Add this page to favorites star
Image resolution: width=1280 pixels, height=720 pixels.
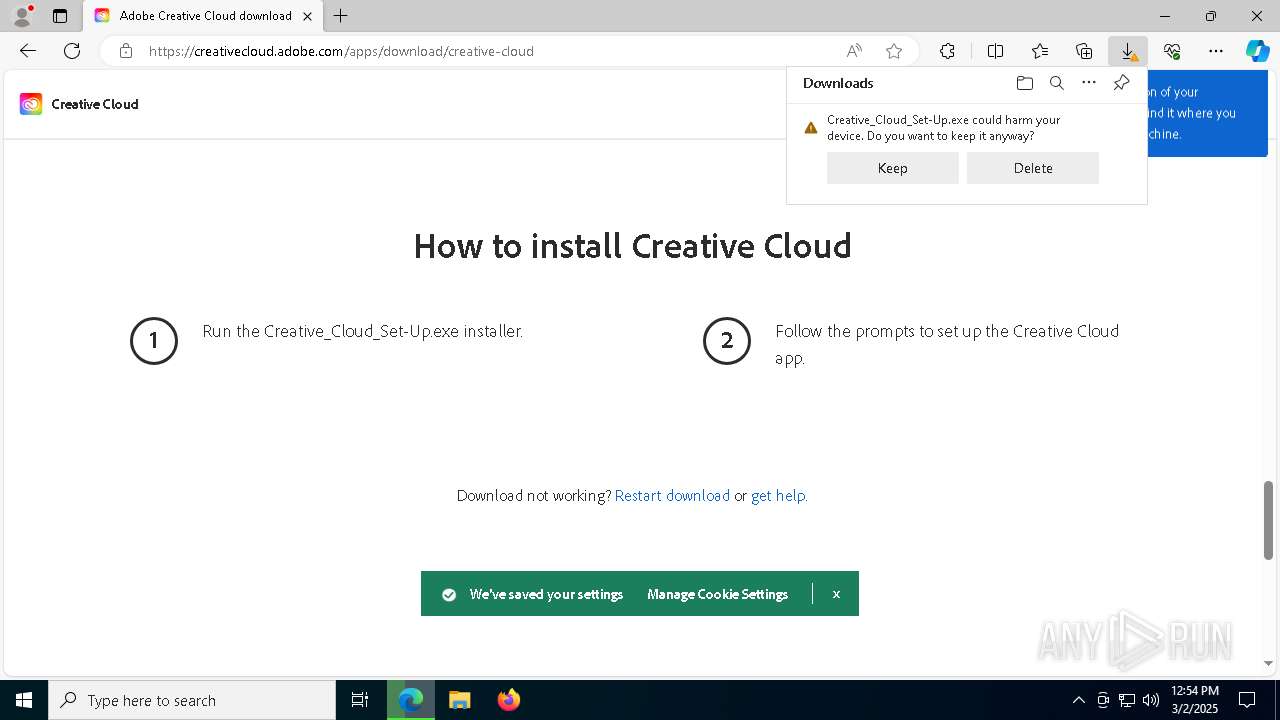click(x=894, y=51)
